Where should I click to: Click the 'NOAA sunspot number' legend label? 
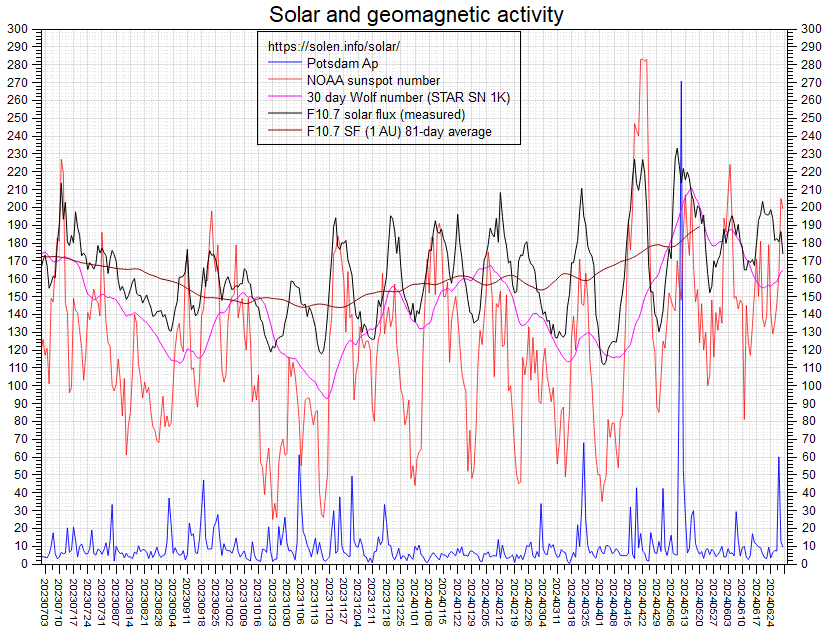373,80
